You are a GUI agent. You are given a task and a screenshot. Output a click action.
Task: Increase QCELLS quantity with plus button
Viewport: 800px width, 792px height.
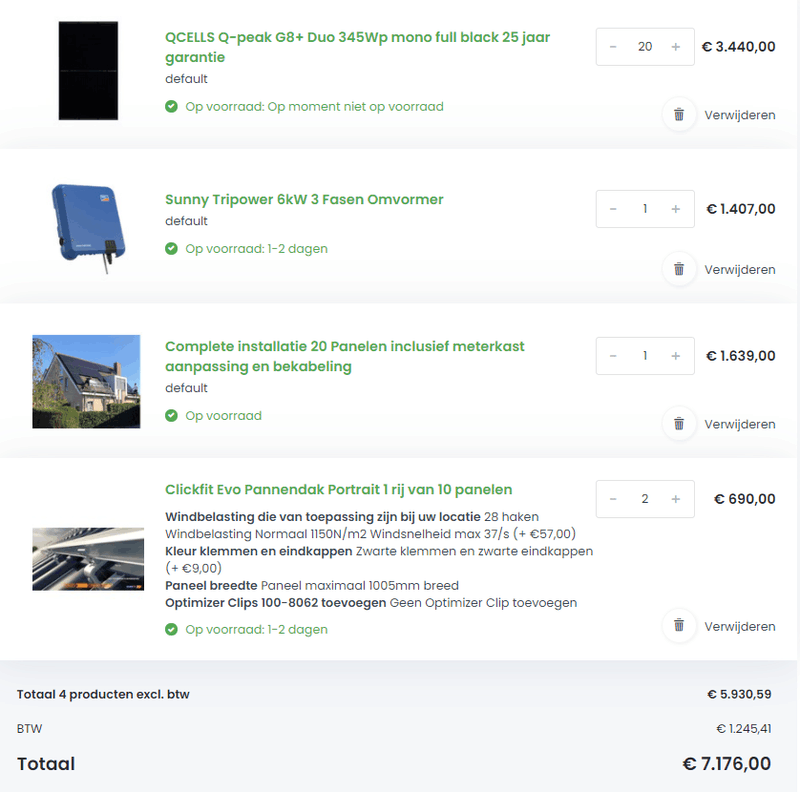point(676,46)
